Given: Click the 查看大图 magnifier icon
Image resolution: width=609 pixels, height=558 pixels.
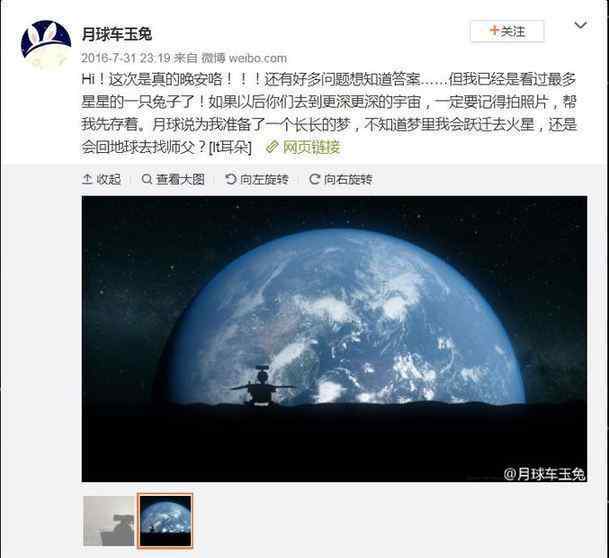Looking at the screenshot, I should tap(147, 179).
